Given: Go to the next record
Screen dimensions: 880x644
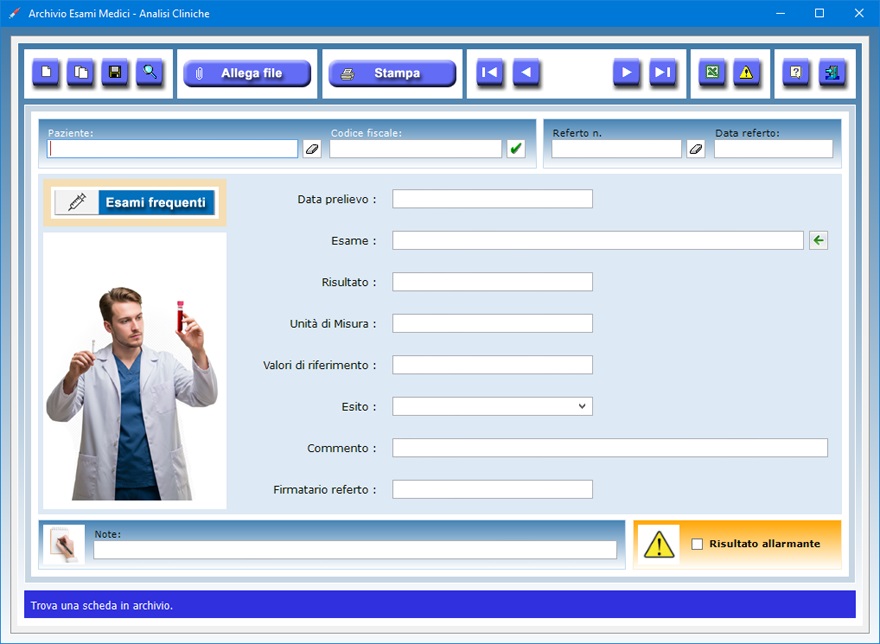Looking at the screenshot, I should coord(626,73).
